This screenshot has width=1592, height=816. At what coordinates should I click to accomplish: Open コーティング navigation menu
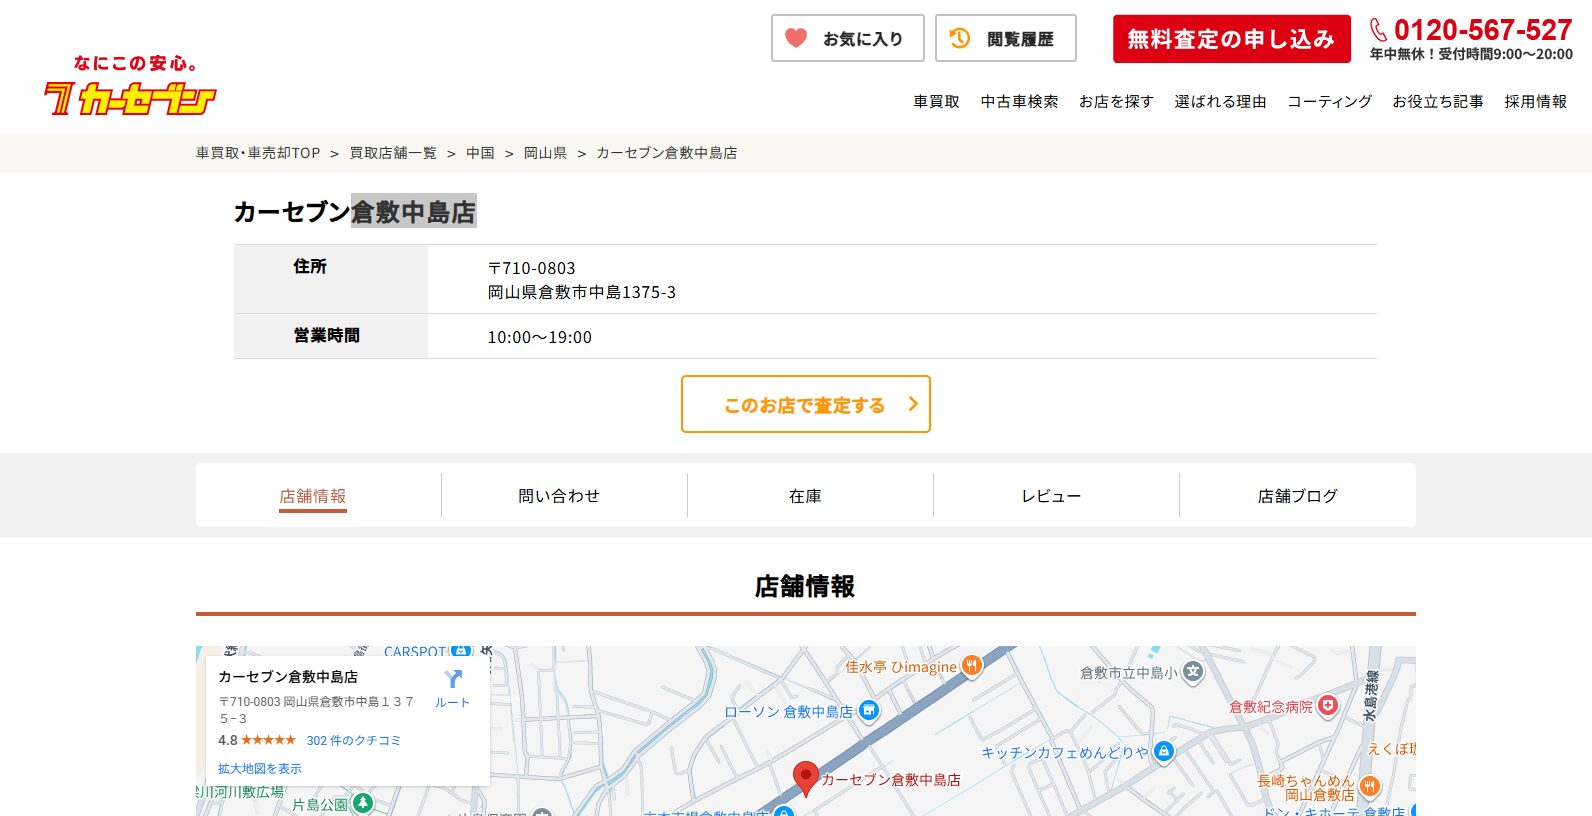[x=1329, y=101]
